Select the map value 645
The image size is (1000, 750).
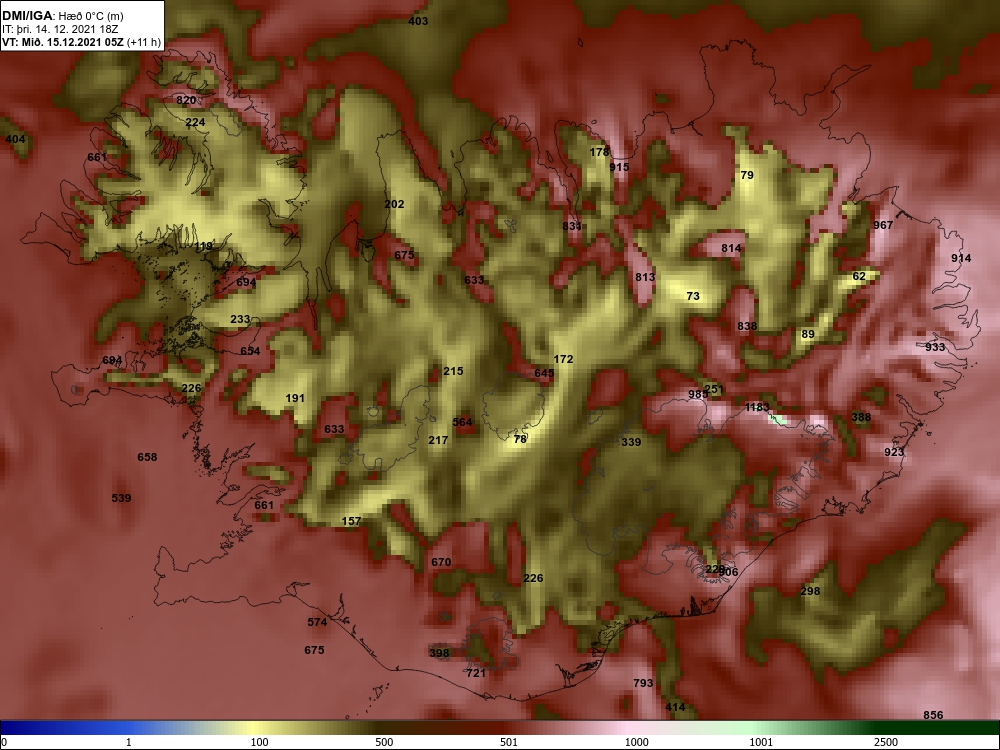pyautogui.click(x=544, y=373)
